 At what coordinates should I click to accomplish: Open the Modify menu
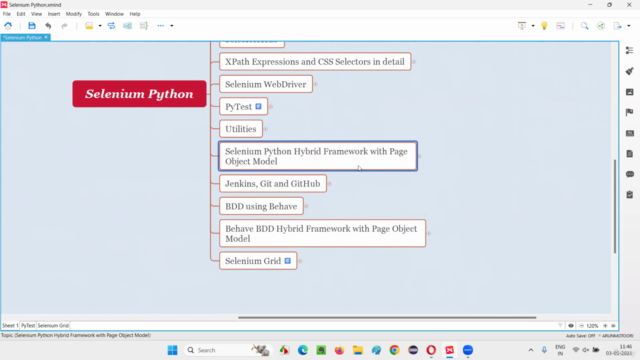(73, 14)
